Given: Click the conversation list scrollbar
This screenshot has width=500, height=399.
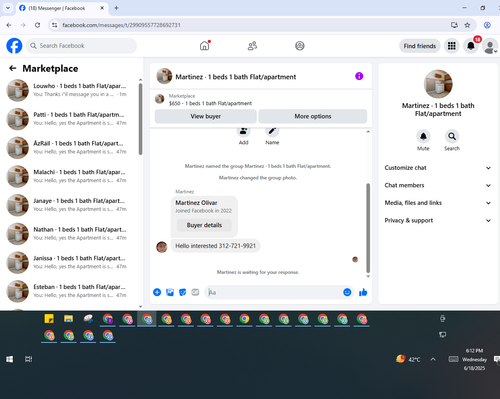Looking at the screenshot, I should pyautogui.click(x=140, y=119).
